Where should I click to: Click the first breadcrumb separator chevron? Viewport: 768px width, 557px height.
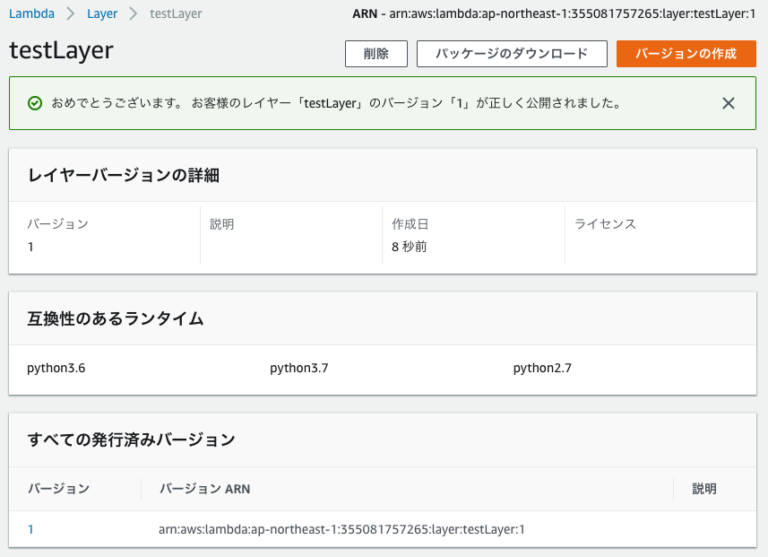pos(71,14)
